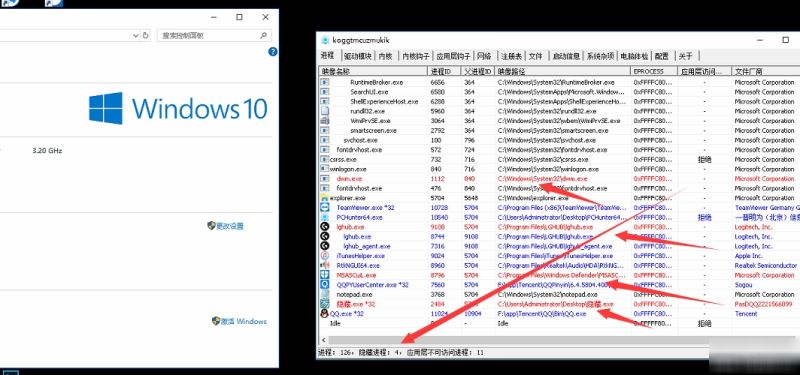Click the TeamViewer.exe process icon

[324, 208]
